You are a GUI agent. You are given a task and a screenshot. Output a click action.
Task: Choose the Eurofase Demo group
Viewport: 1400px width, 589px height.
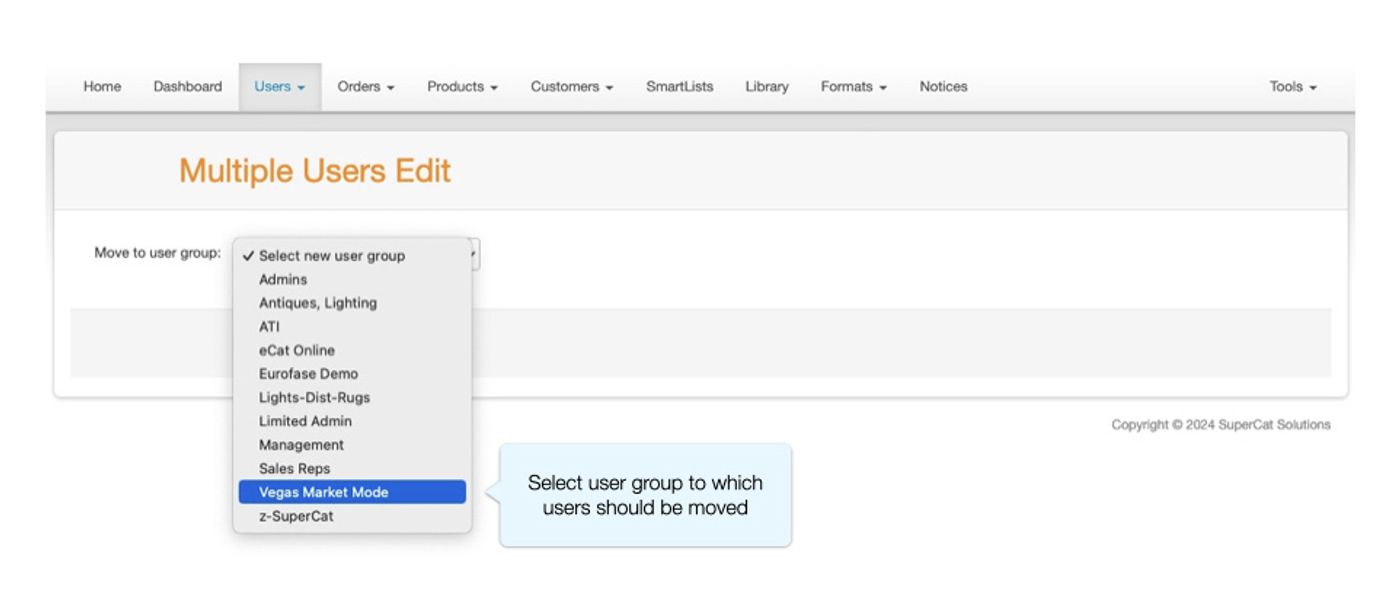point(352,374)
